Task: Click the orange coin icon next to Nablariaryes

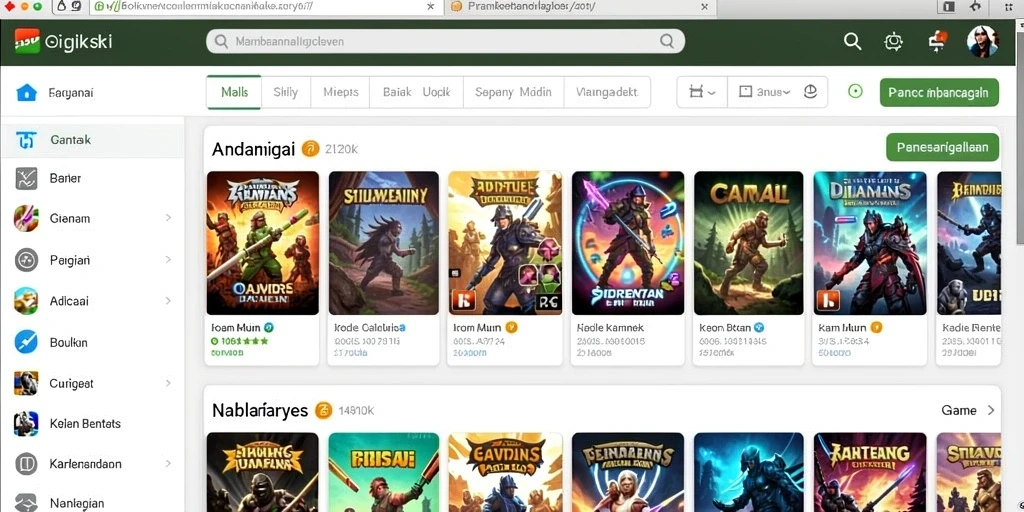Action: 323,410
